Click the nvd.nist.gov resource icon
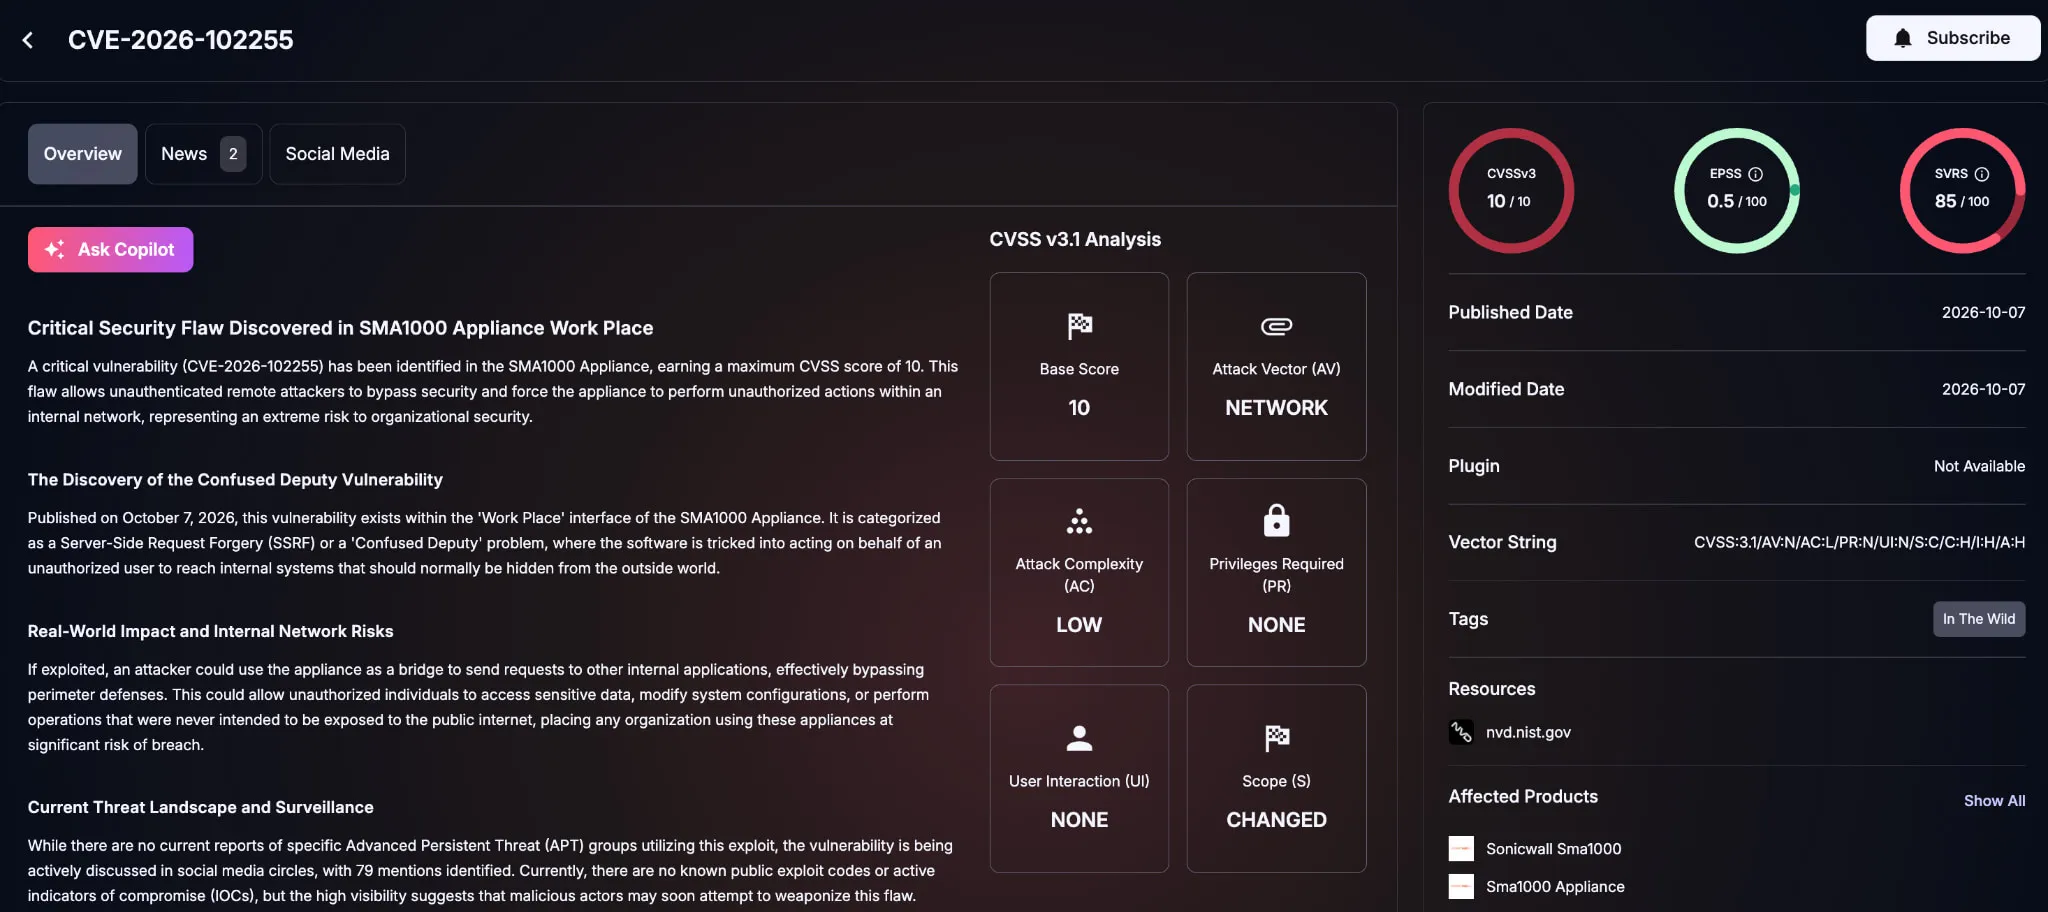Viewport: 2048px width, 912px height. point(1461,732)
